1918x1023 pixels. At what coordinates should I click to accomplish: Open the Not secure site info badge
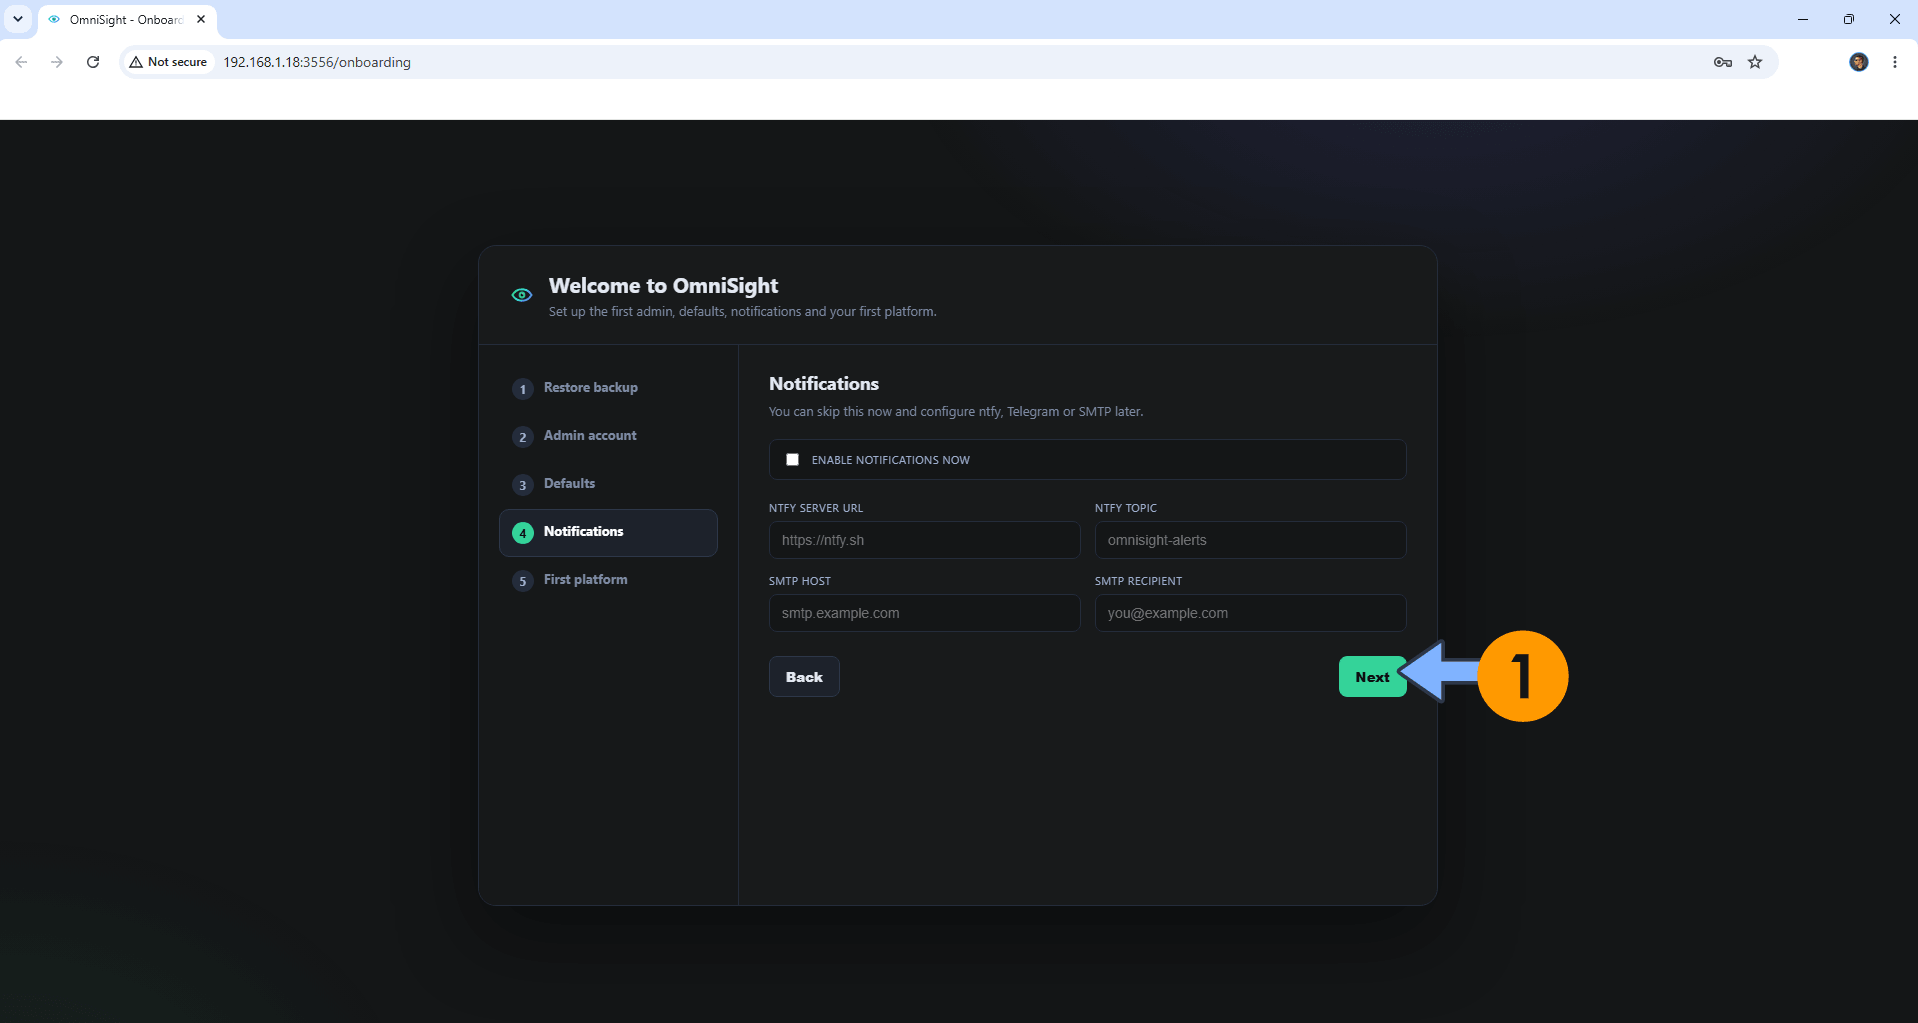tap(169, 62)
